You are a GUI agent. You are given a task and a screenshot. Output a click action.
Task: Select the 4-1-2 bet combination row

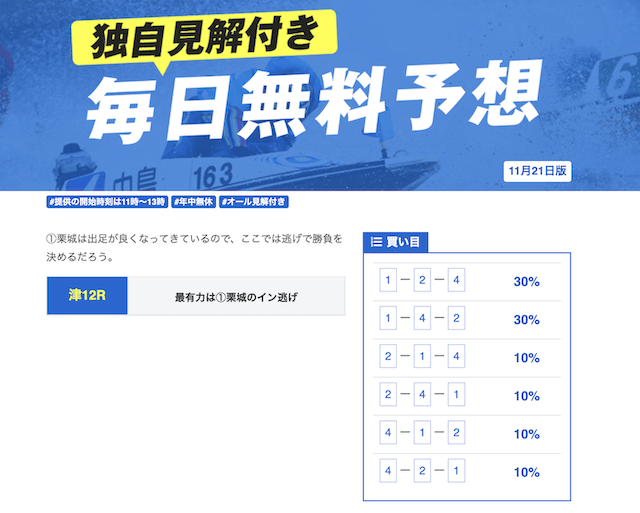tap(467, 434)
